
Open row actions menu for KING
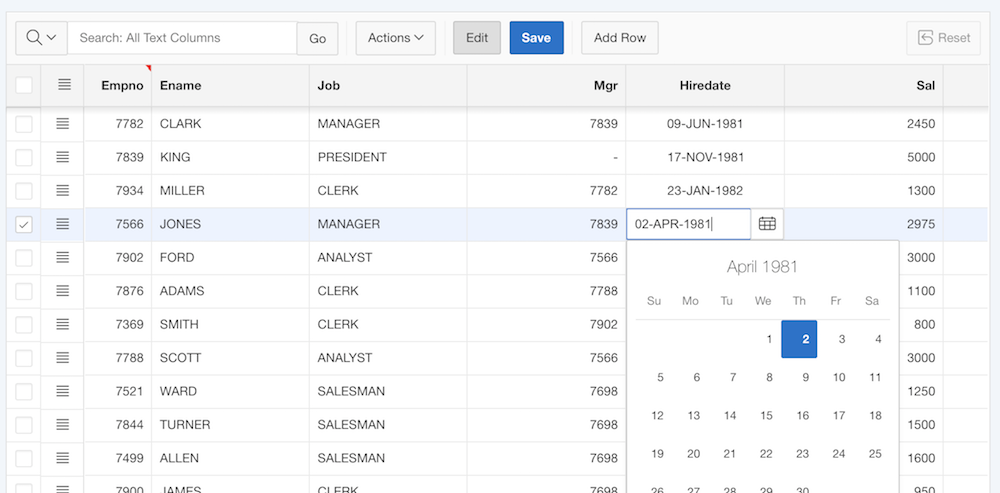coord(63,157)
